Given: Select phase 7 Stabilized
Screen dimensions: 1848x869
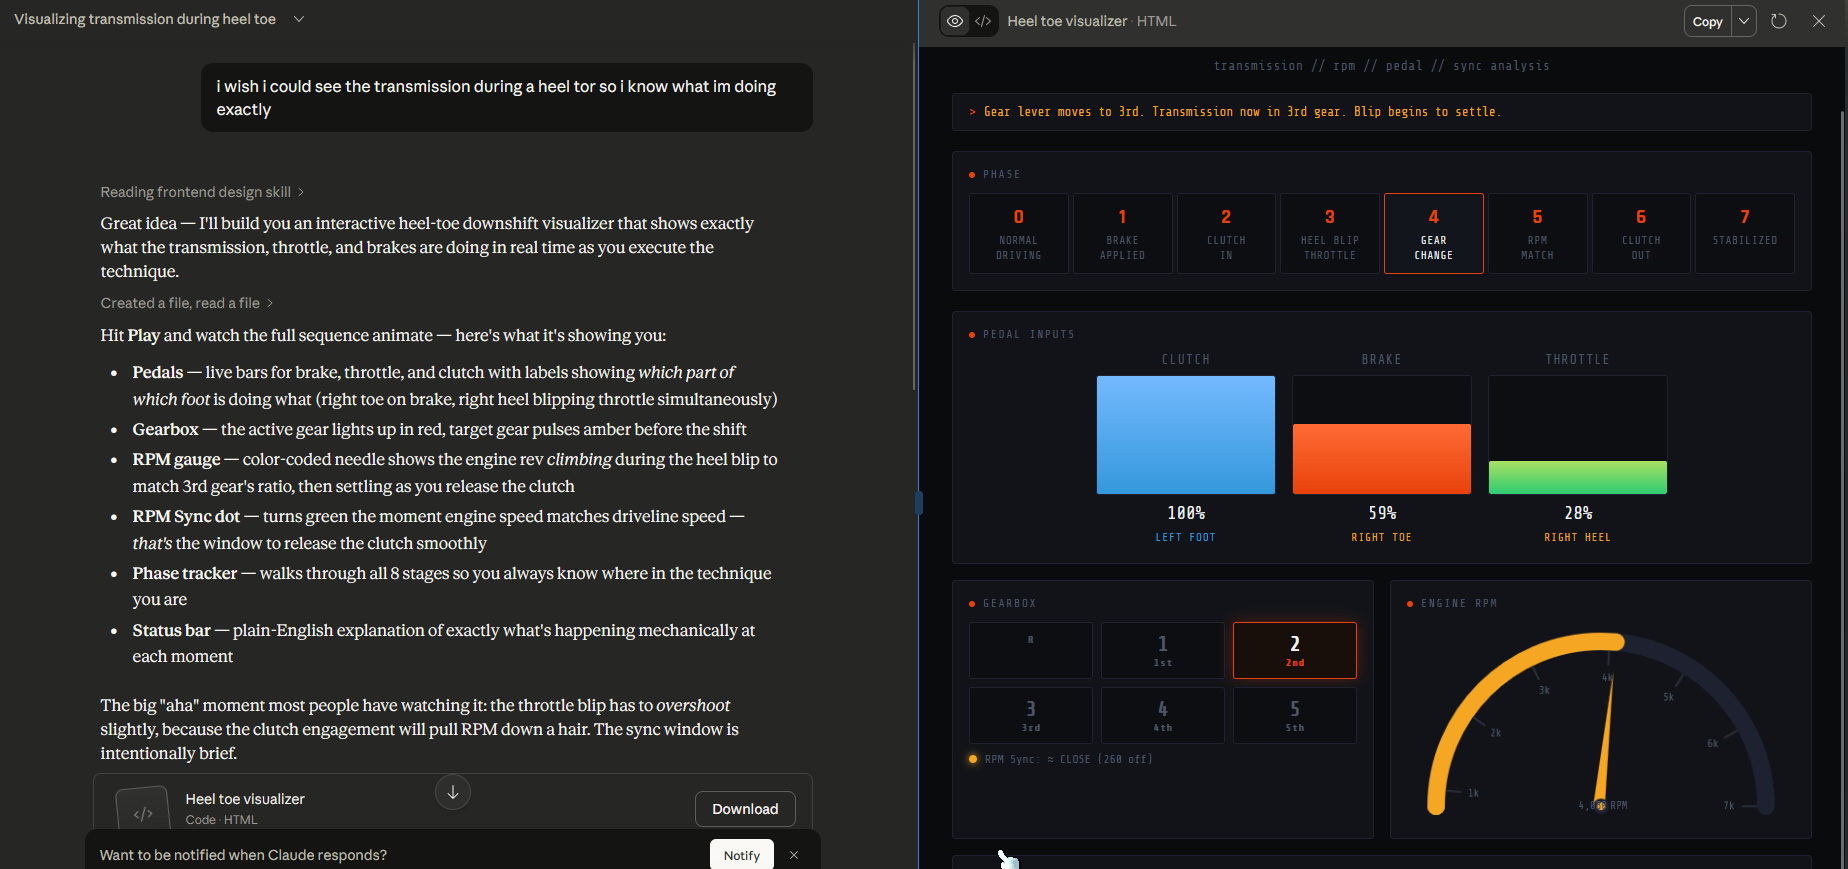Looking at the screenshot, I should click(x=1745, y=233).
